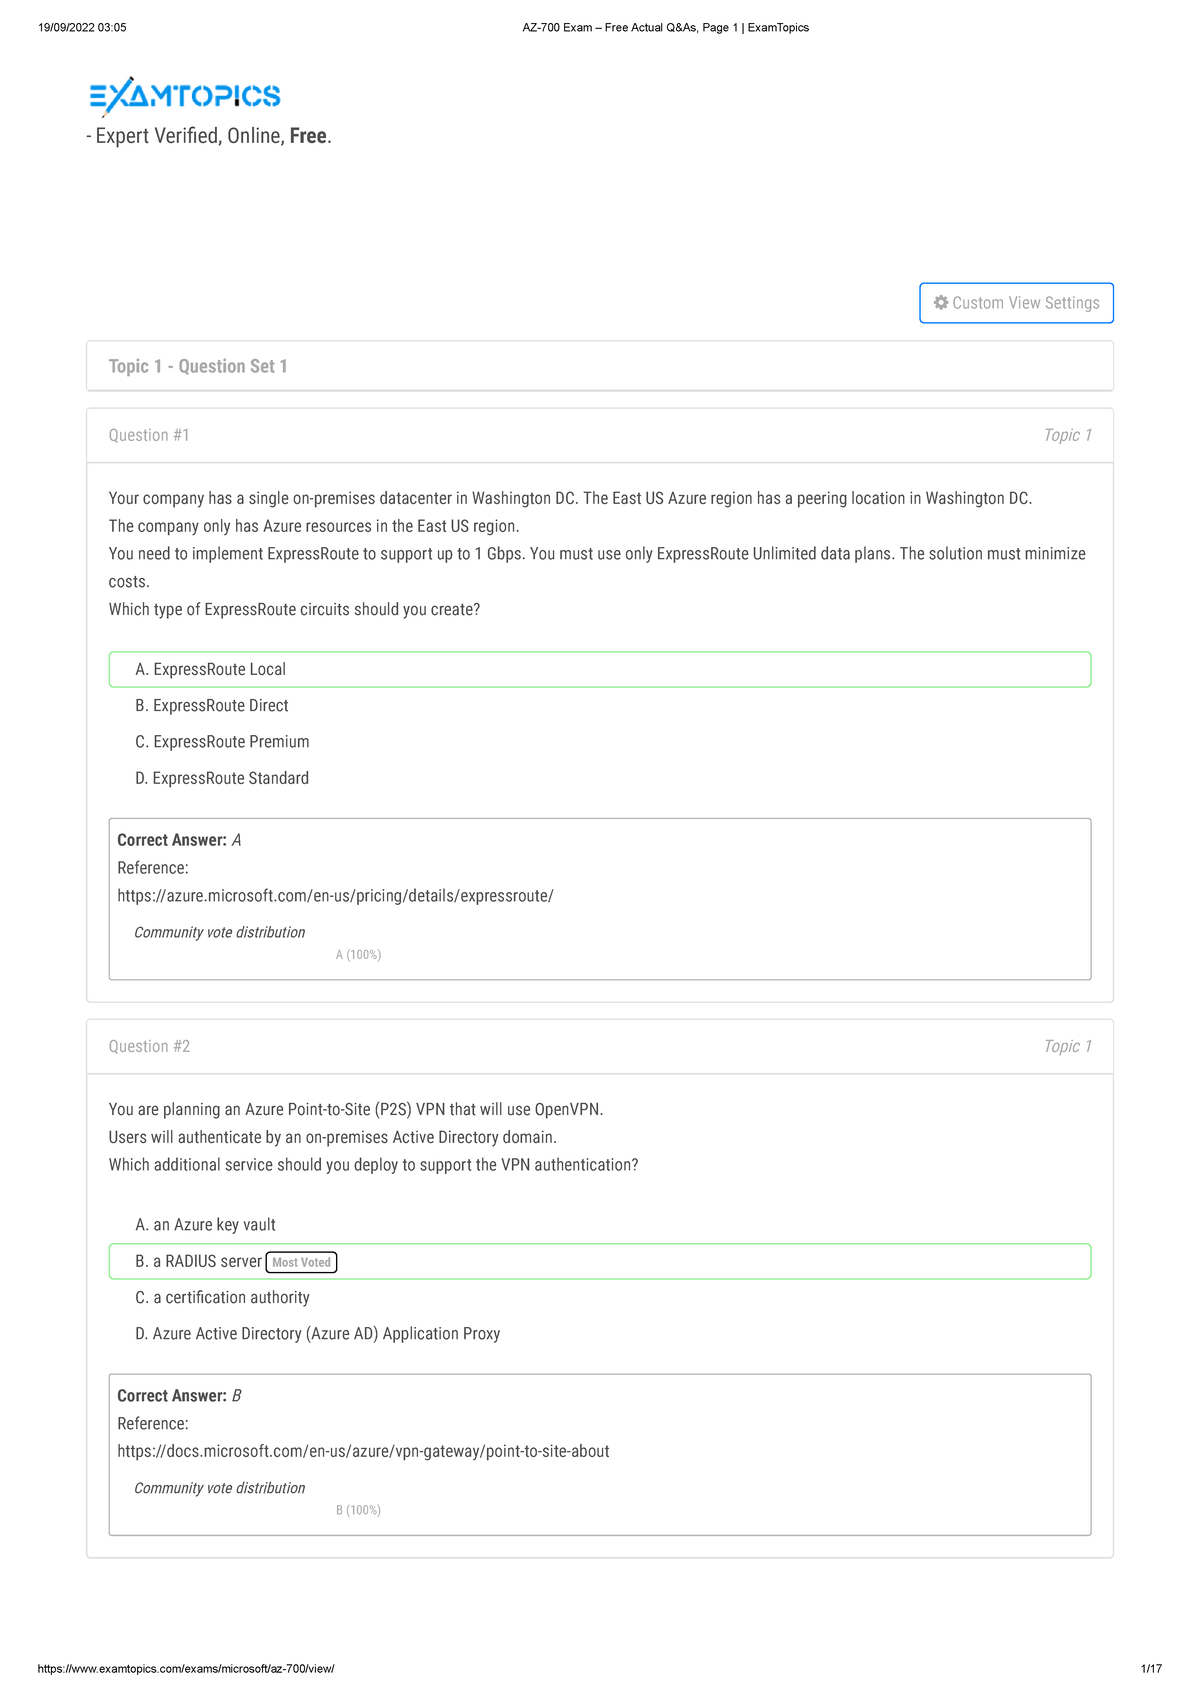Click the Question #1 heading
The width and height of the screenshot is (1200, 1697).
[x=149, y=435]
